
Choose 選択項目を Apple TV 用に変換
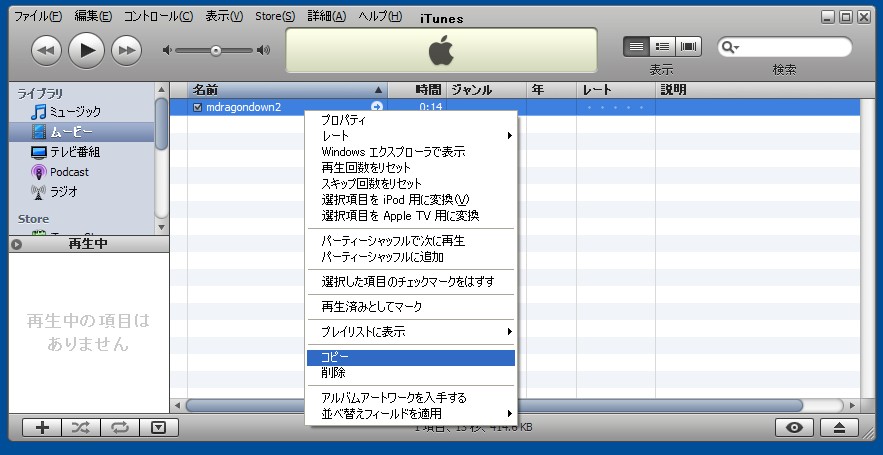(411, 216)
